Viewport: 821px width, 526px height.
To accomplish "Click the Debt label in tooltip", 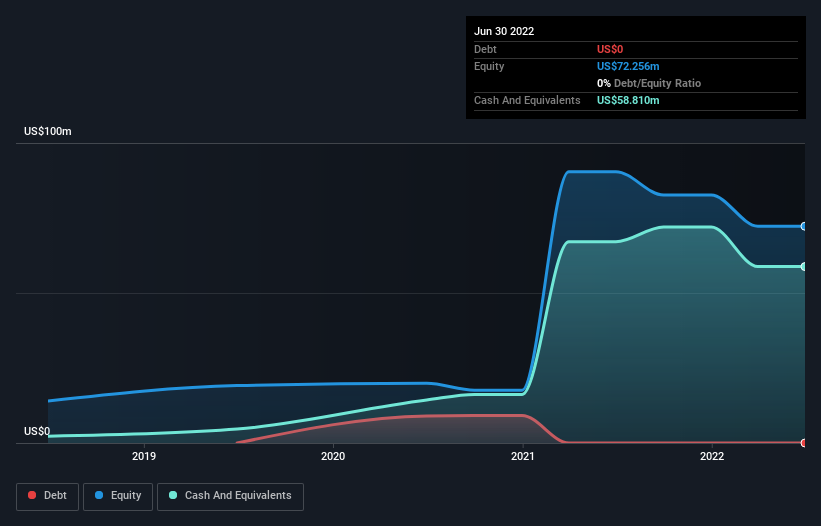I will 485,49.
